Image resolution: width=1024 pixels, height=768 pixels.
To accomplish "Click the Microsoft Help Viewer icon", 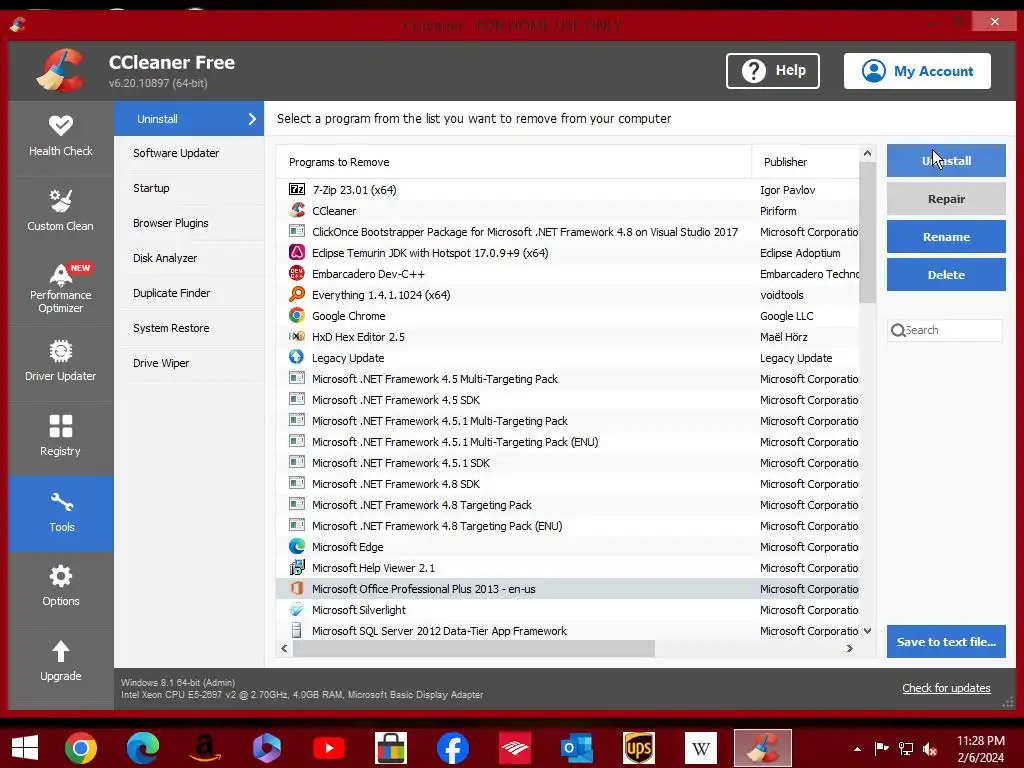I will pyautogui.click(x=296, y=568).
